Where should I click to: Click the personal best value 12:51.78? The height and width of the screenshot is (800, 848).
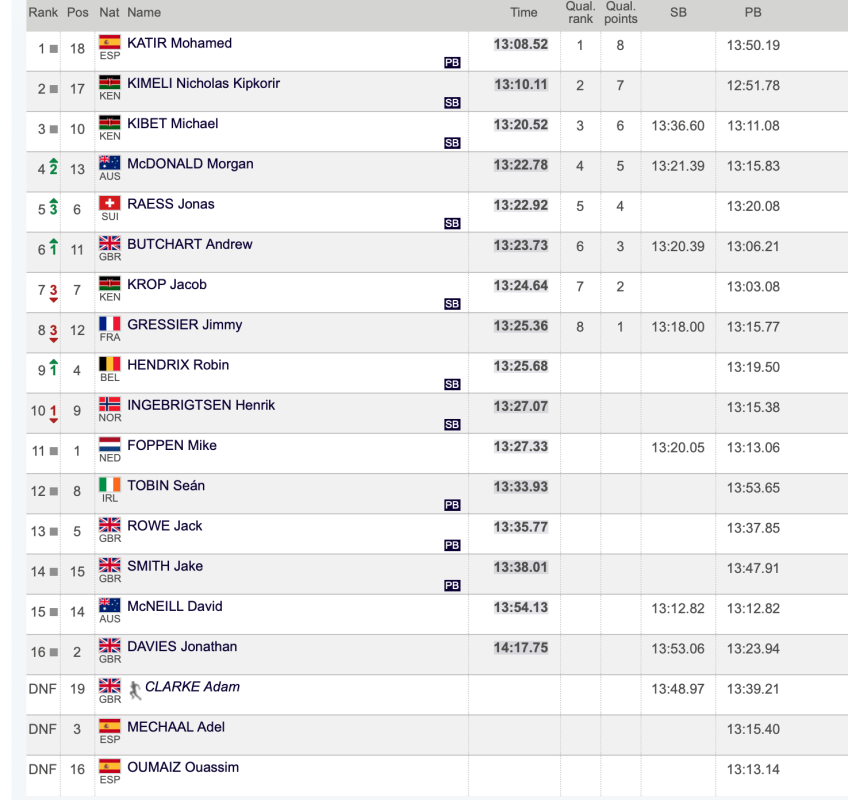[753, 85]
